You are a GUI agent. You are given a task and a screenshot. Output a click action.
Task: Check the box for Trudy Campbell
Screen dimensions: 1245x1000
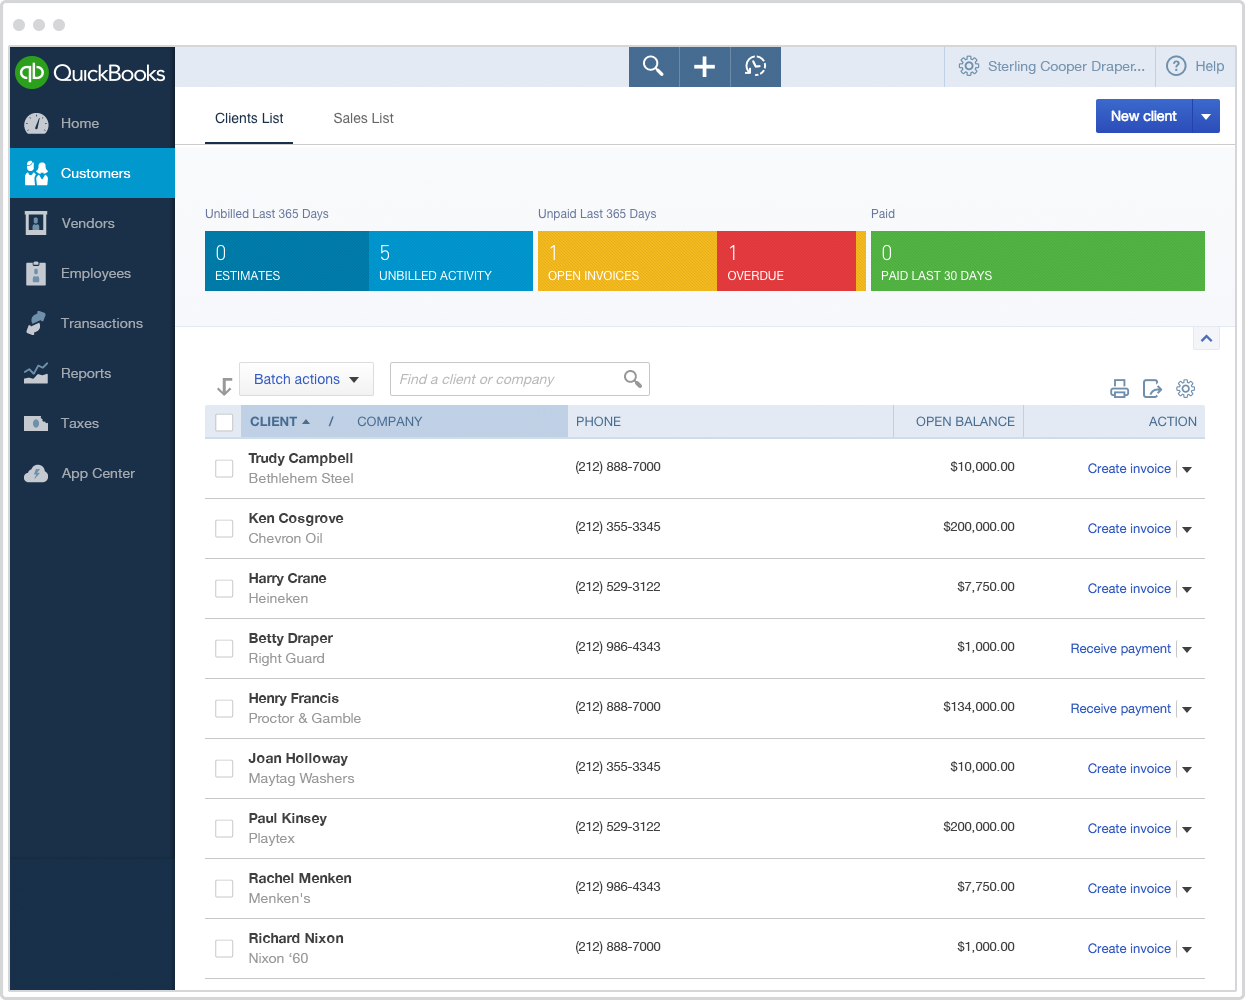[224, 468]
